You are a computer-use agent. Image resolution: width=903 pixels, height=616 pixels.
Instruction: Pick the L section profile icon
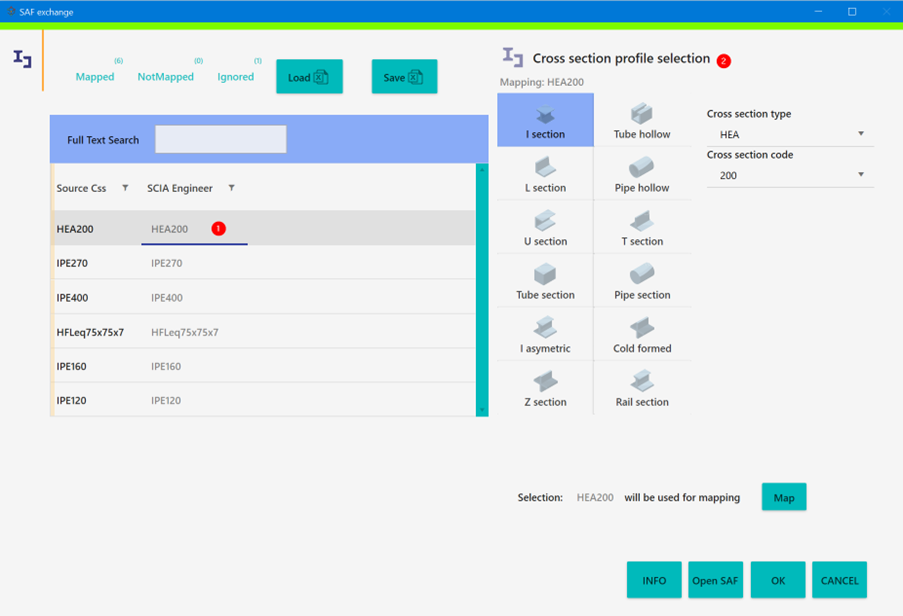tap(545, 173)
